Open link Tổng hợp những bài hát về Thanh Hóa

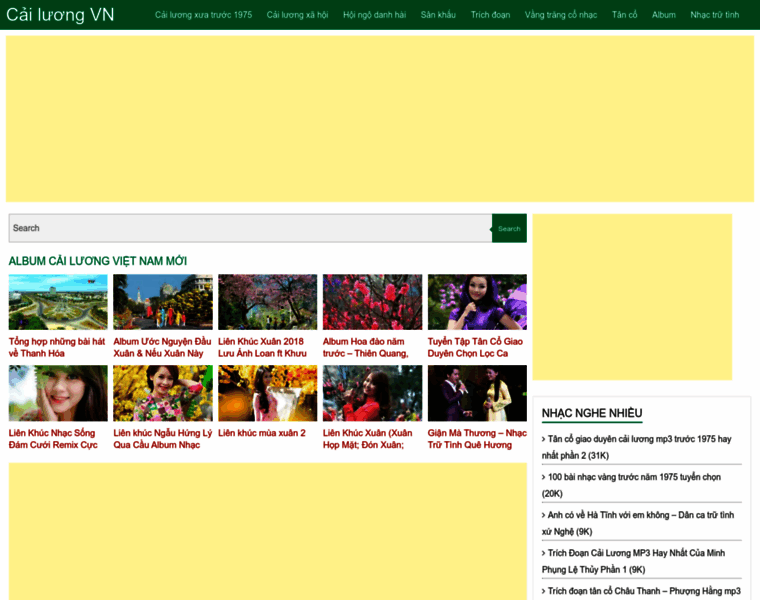pos(57,347)
